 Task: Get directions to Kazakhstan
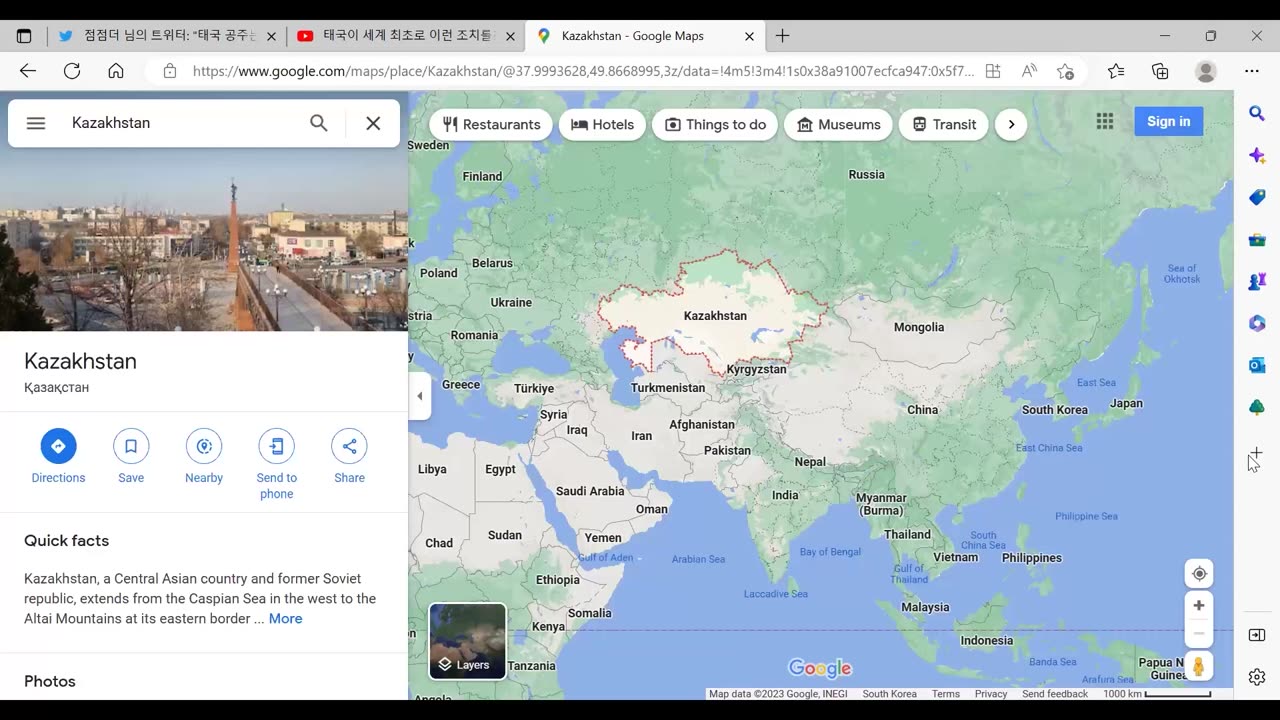click(x=58, y=457)
